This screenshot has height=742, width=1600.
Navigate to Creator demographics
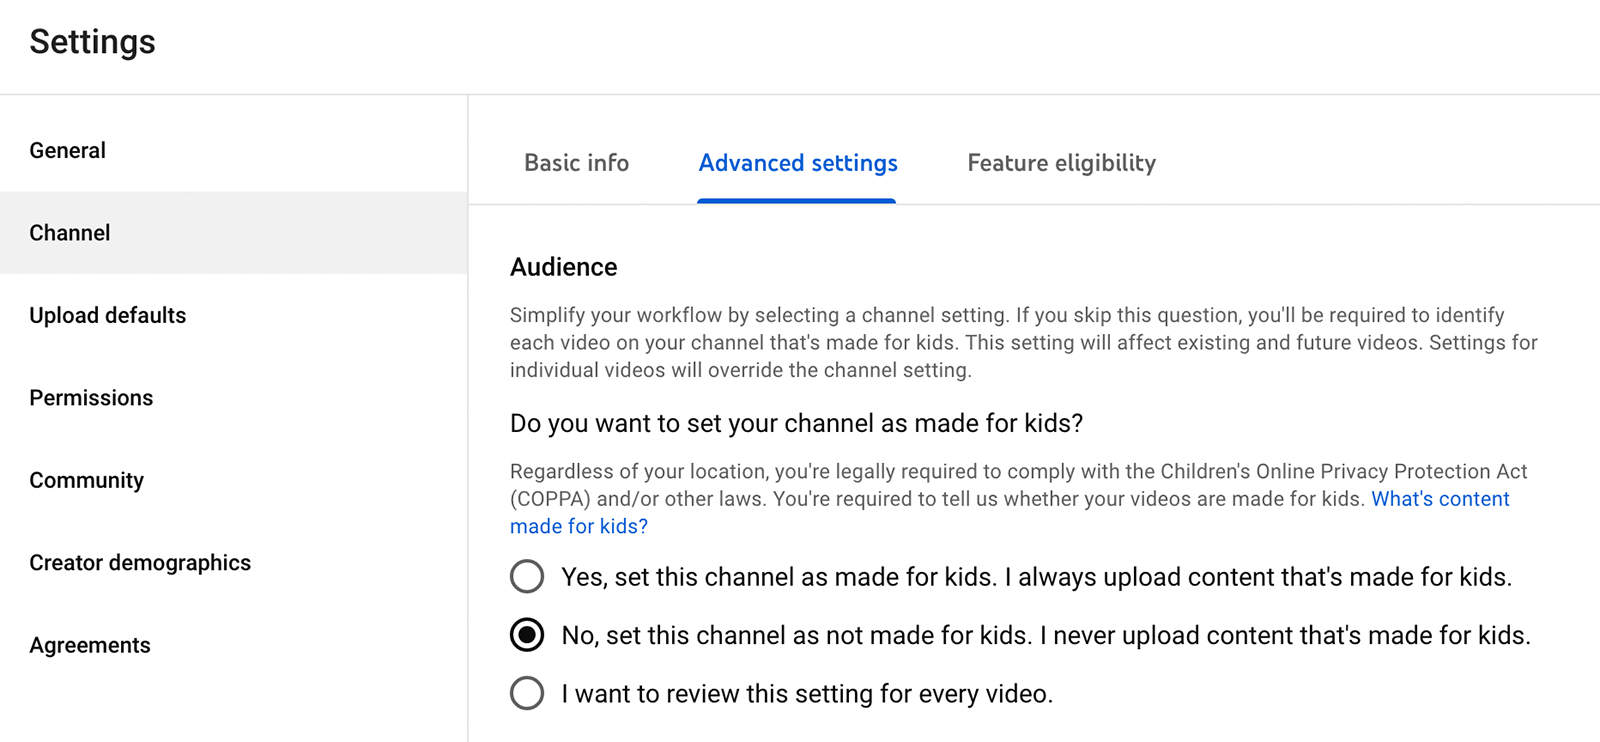140,563
